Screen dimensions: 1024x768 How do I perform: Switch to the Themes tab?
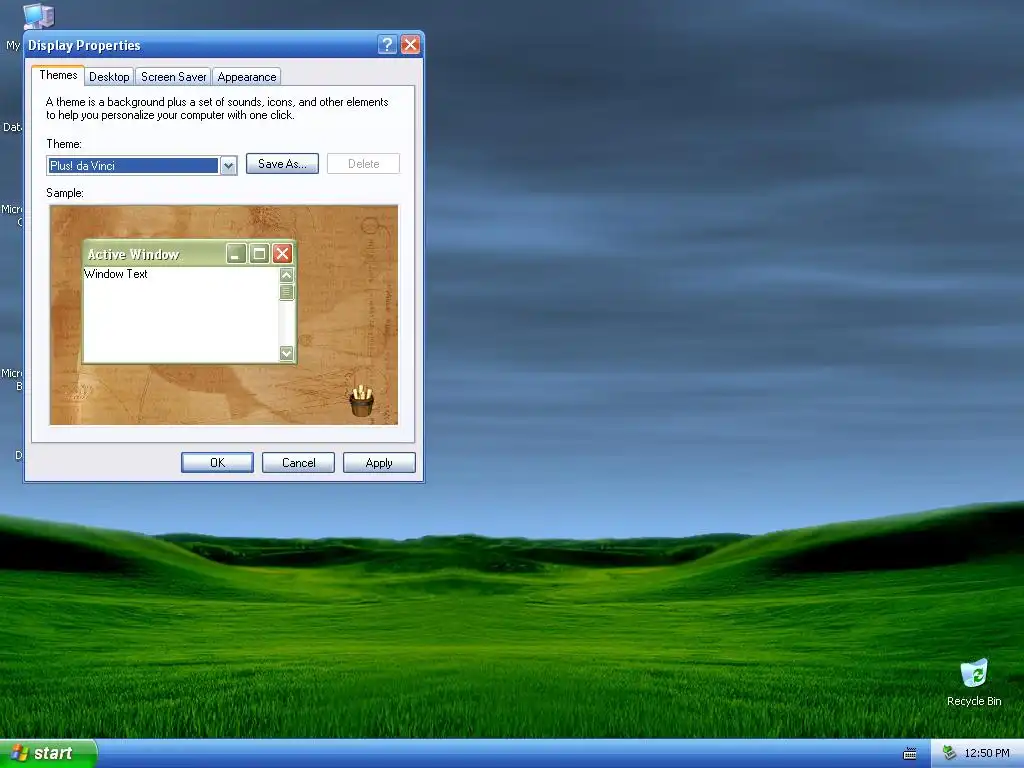coord(58,75)
